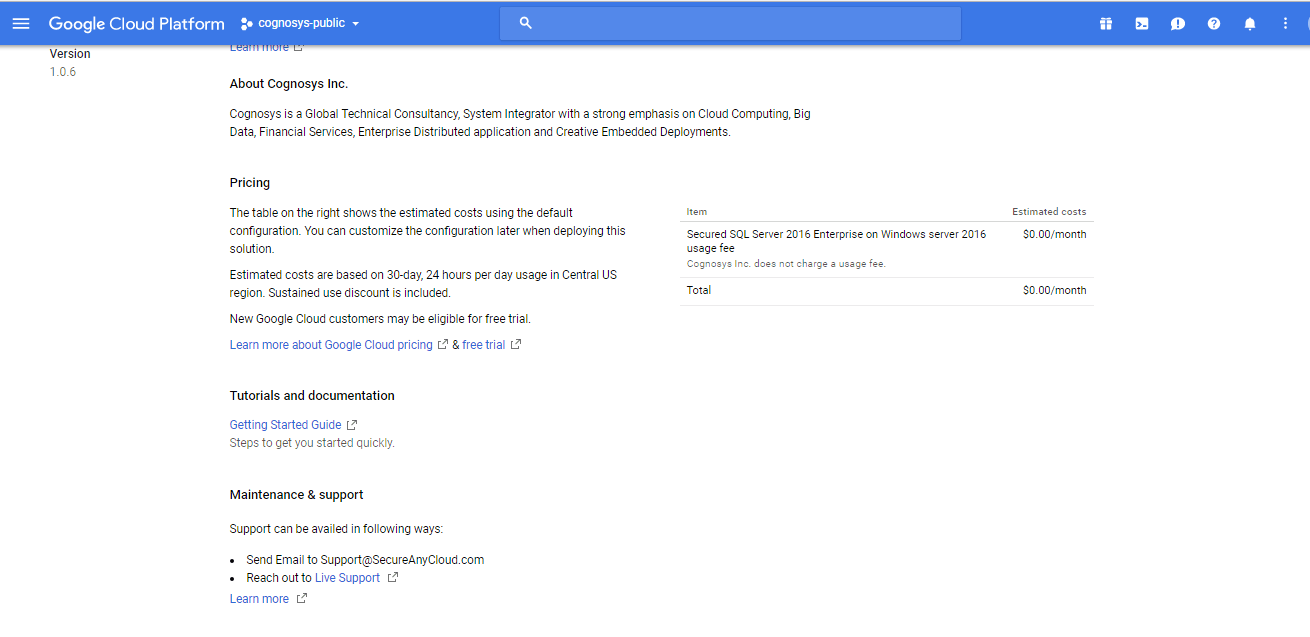Click the Live Support link
The width and height of the screenshot is (1310, 637).
347,578
